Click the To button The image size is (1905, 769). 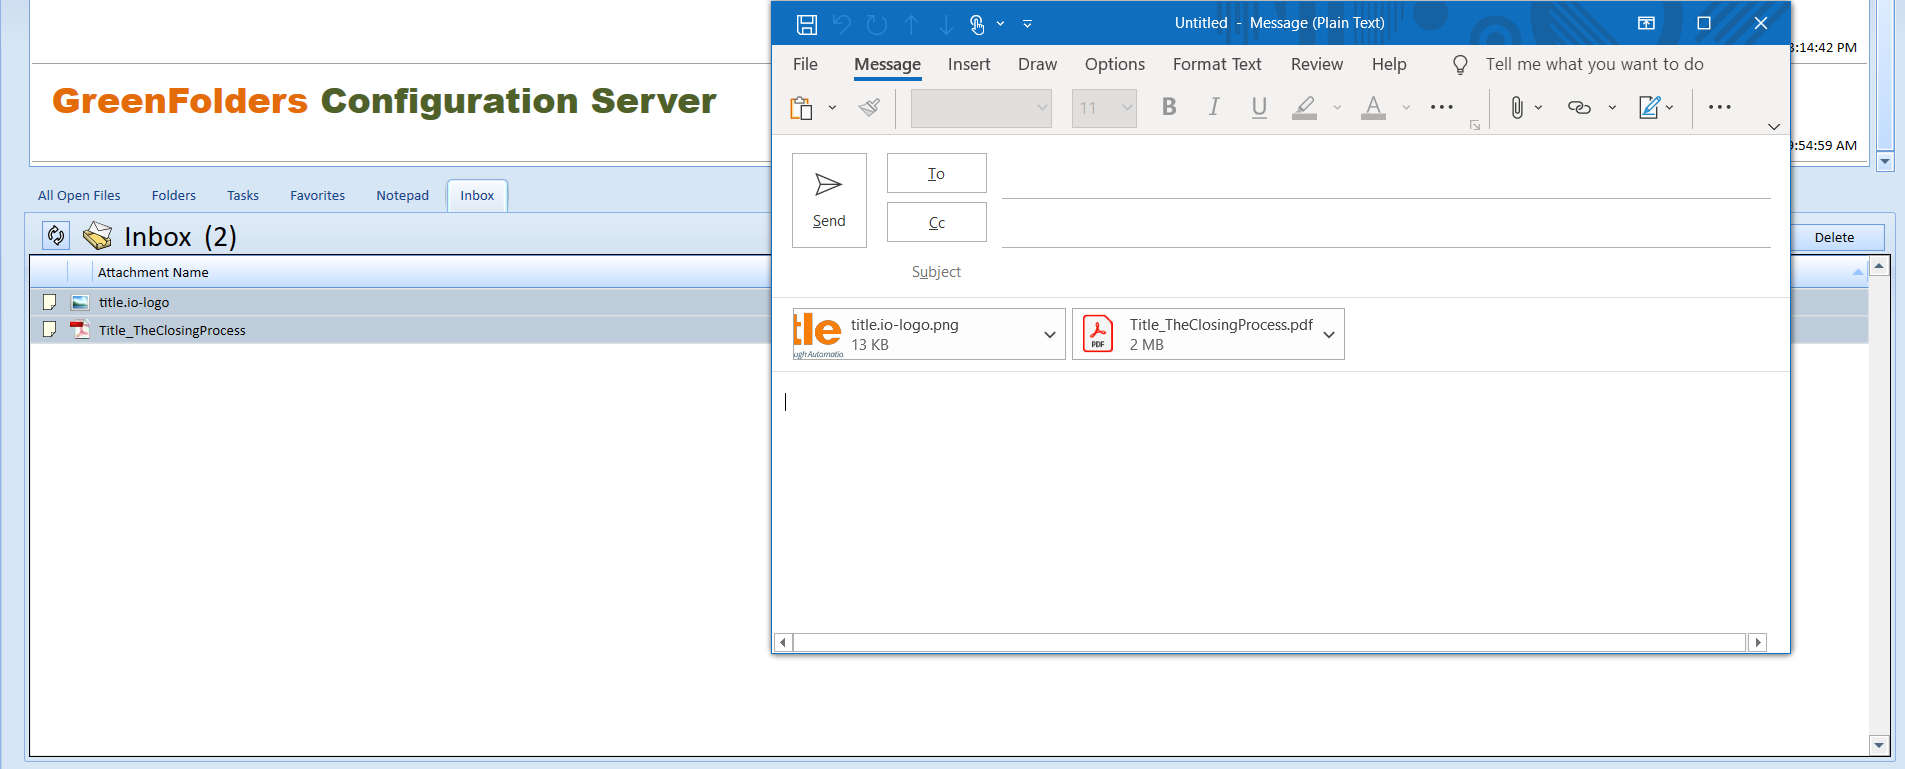[x=936, y=173]
